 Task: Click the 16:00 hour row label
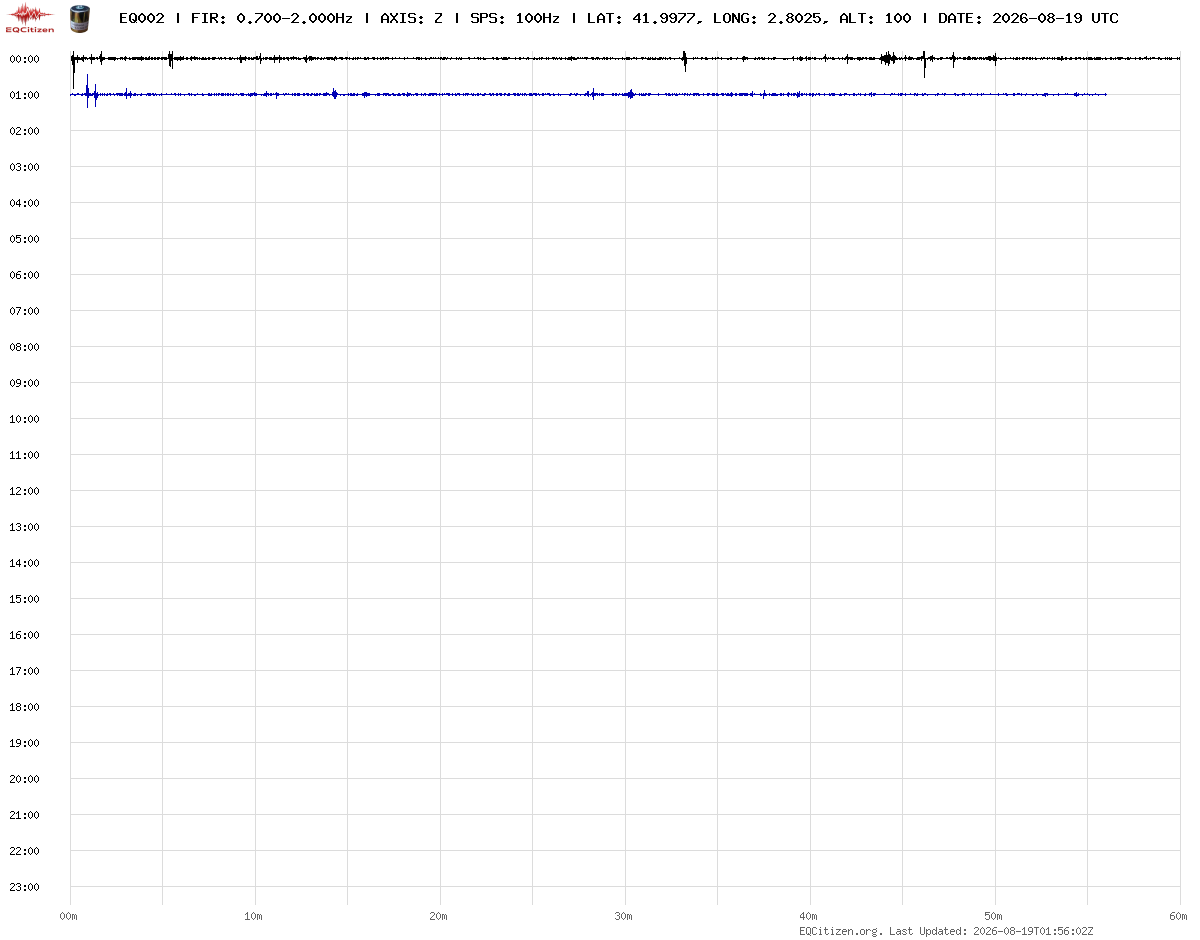(x=23, y=635)
